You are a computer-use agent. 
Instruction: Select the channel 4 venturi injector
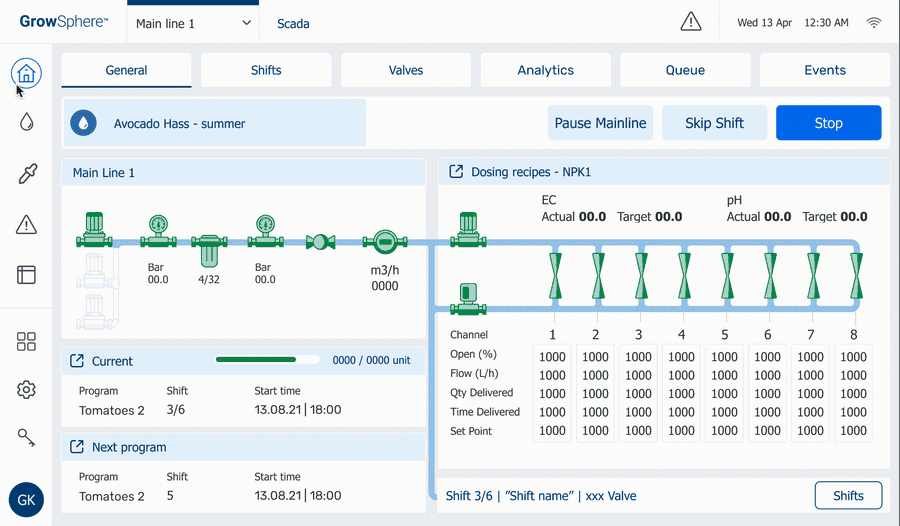coord(684,276)
